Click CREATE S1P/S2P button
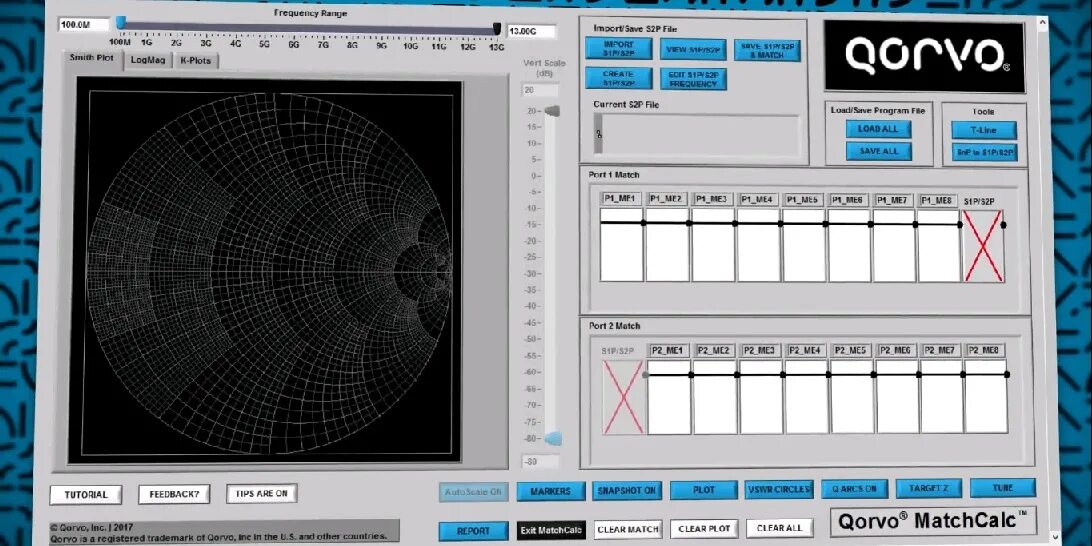Screen dimensions: 1092x546 point(618,78)
